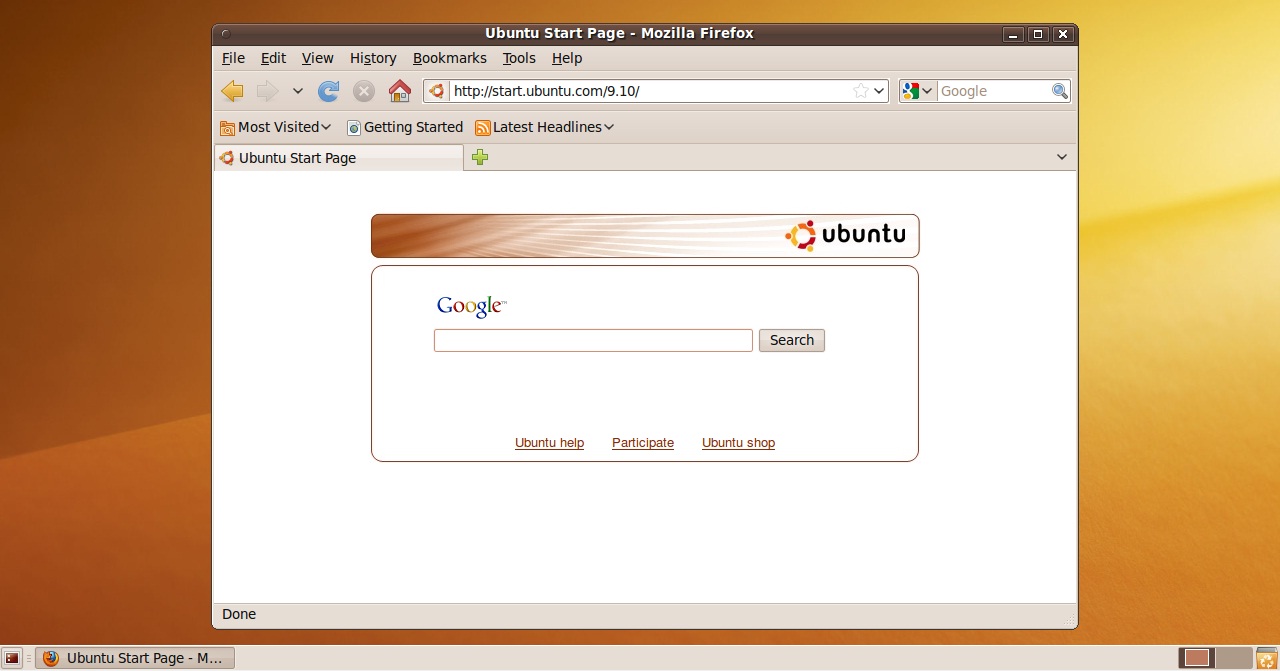Go to the Home page
The height and width of the screenshot is (671, 1280).
coord(400,91)
